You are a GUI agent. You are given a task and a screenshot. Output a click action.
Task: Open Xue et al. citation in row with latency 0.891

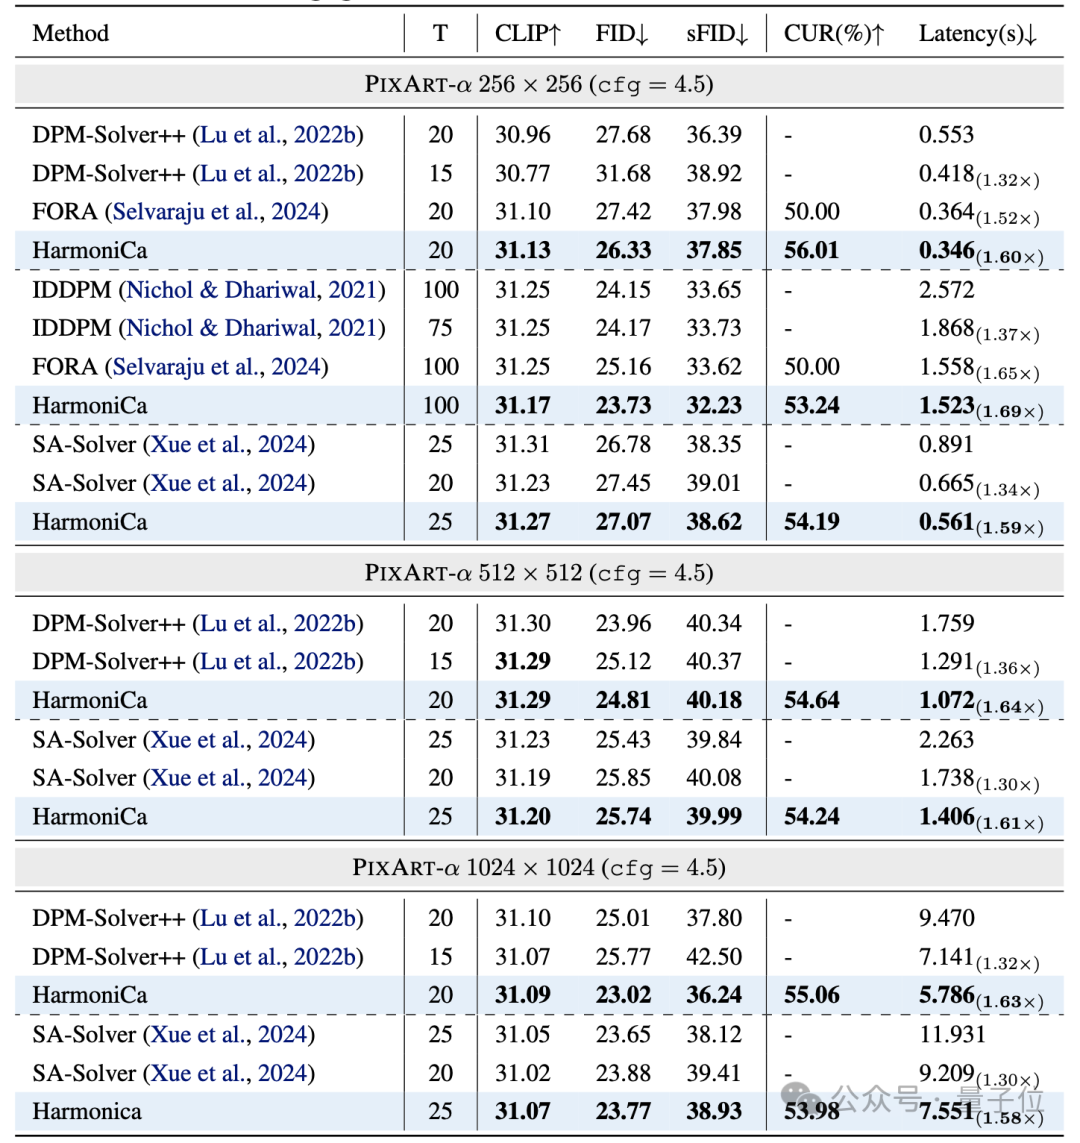tap(231, 444)
